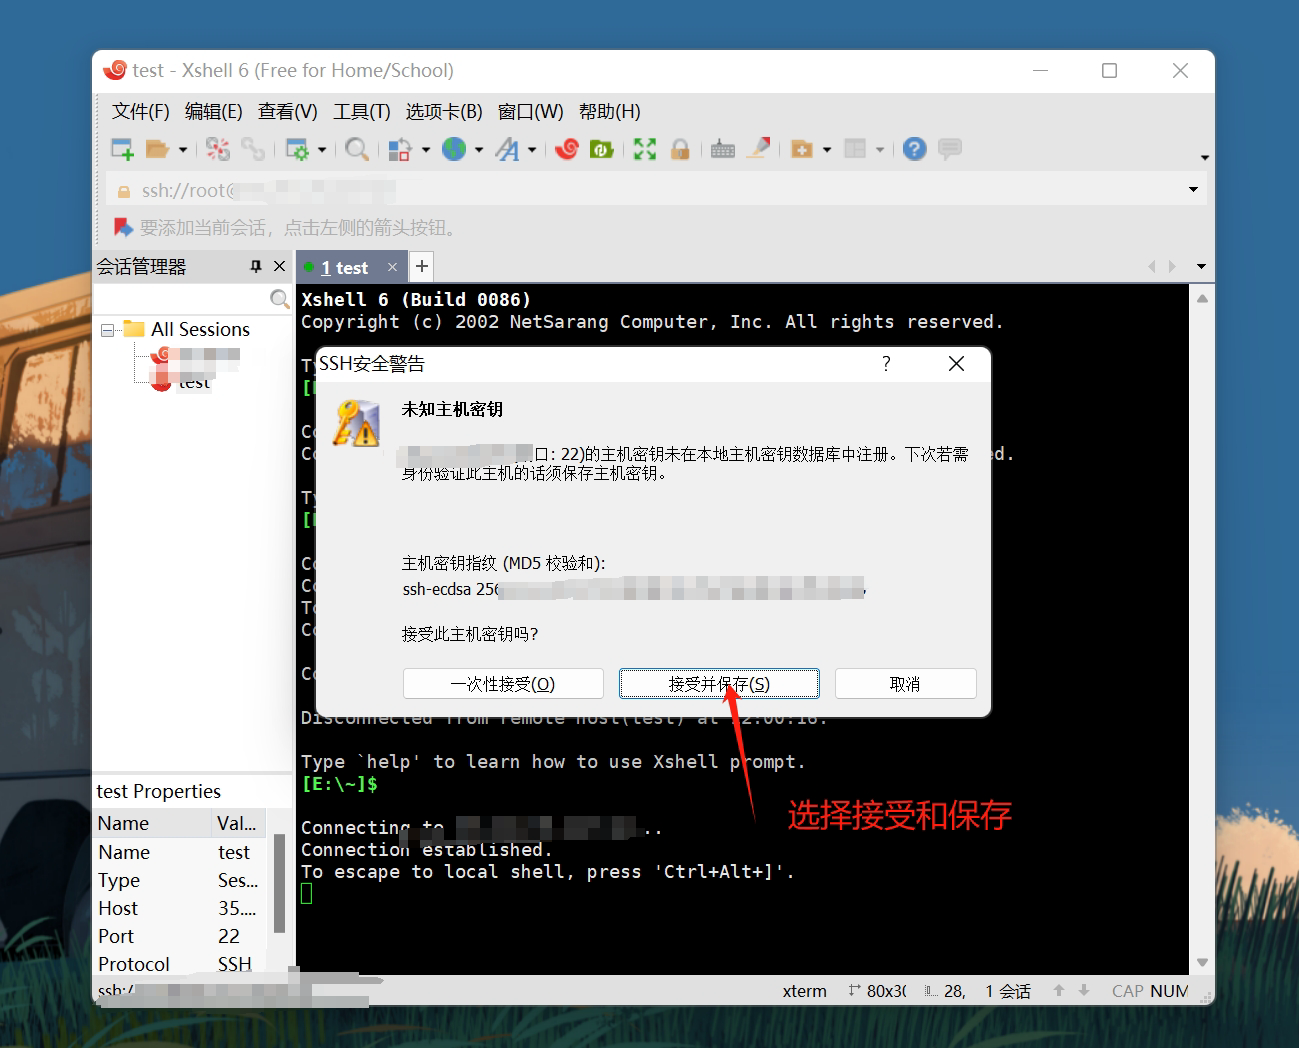The width and height of the screenshot is (1299, 1048).
Task: Click the terminal scrollbar down arrow
Action: click(x=1202, y=962)
